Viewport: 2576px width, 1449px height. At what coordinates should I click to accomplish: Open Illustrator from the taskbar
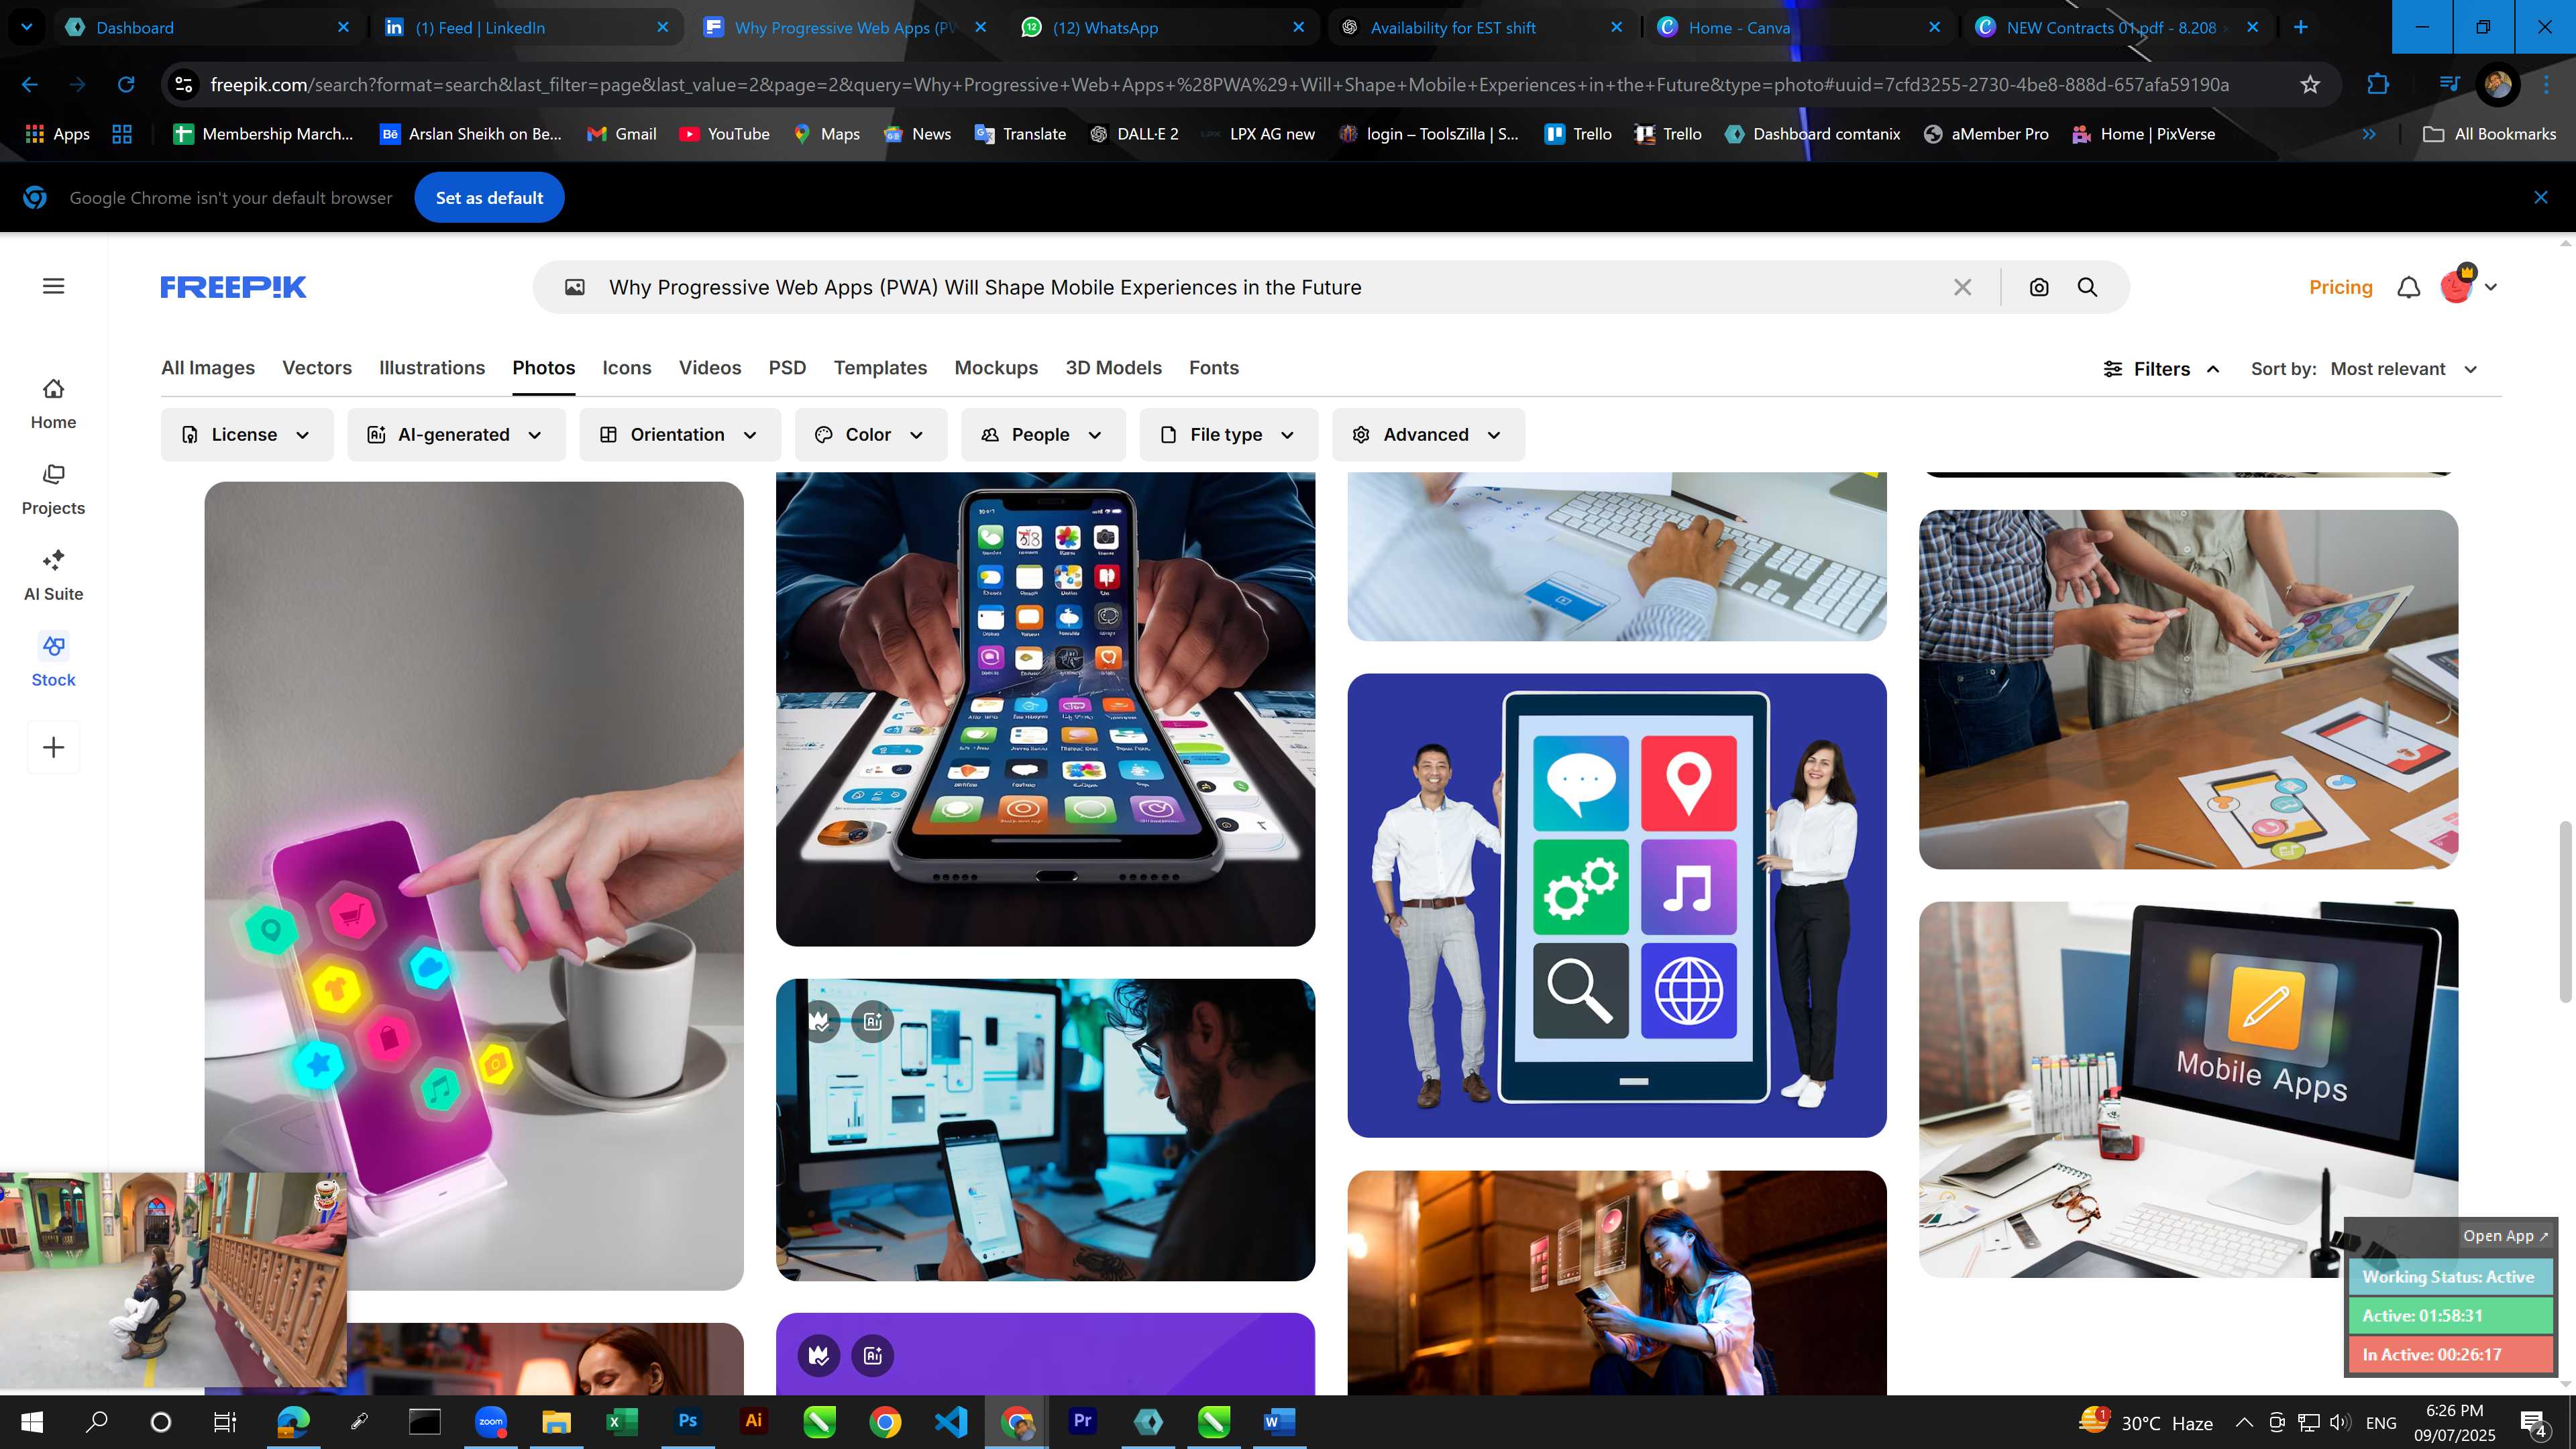pos(753,1421)
